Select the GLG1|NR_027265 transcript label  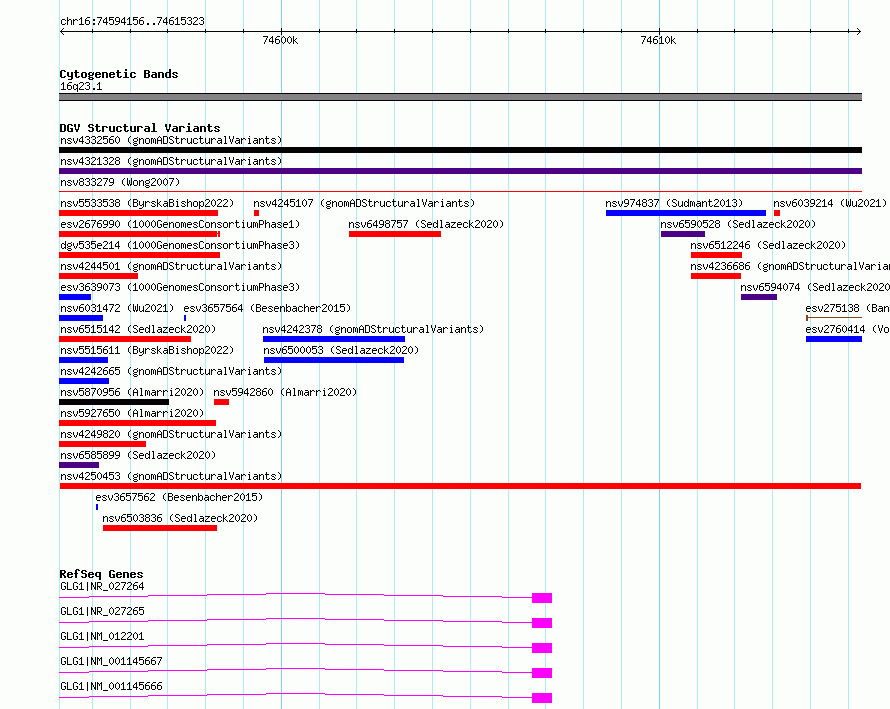pos(102,611)
